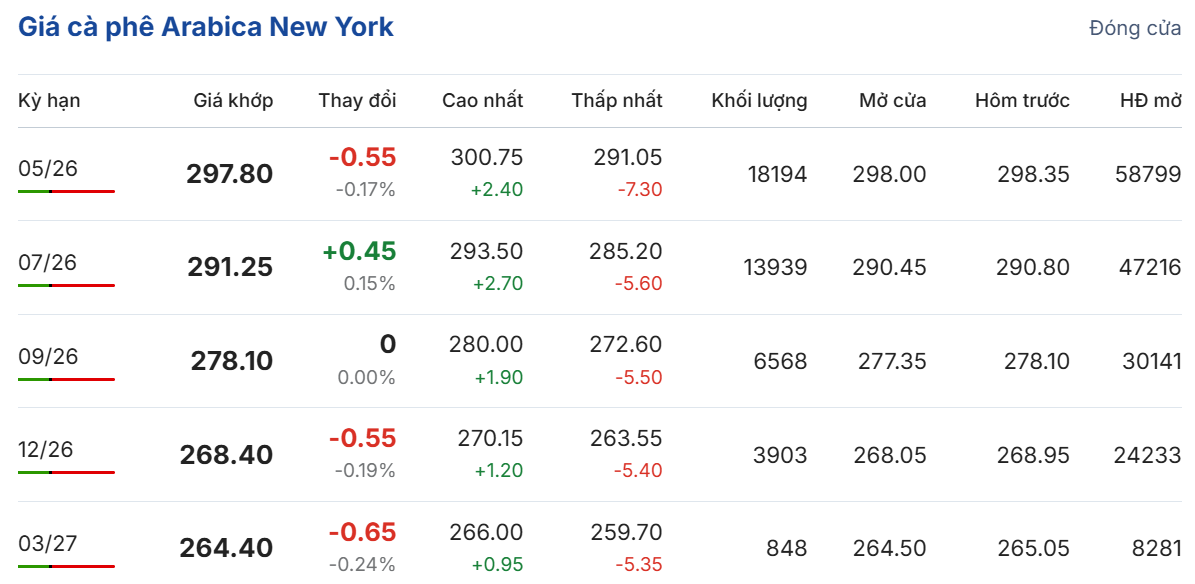The image size is (1195, 584).
Task: Click the green-red range bar under 05/26
Action: [66, 191]
